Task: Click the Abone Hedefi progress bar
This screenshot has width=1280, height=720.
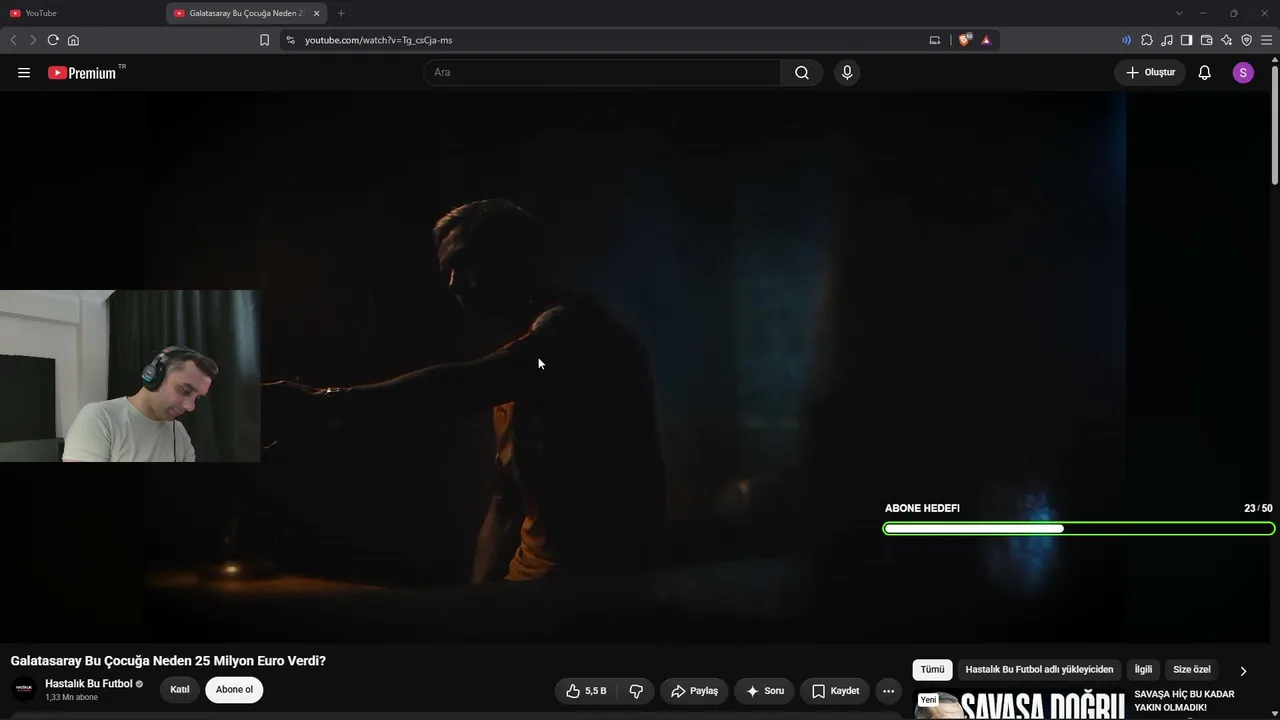Action: point(1079,528)
